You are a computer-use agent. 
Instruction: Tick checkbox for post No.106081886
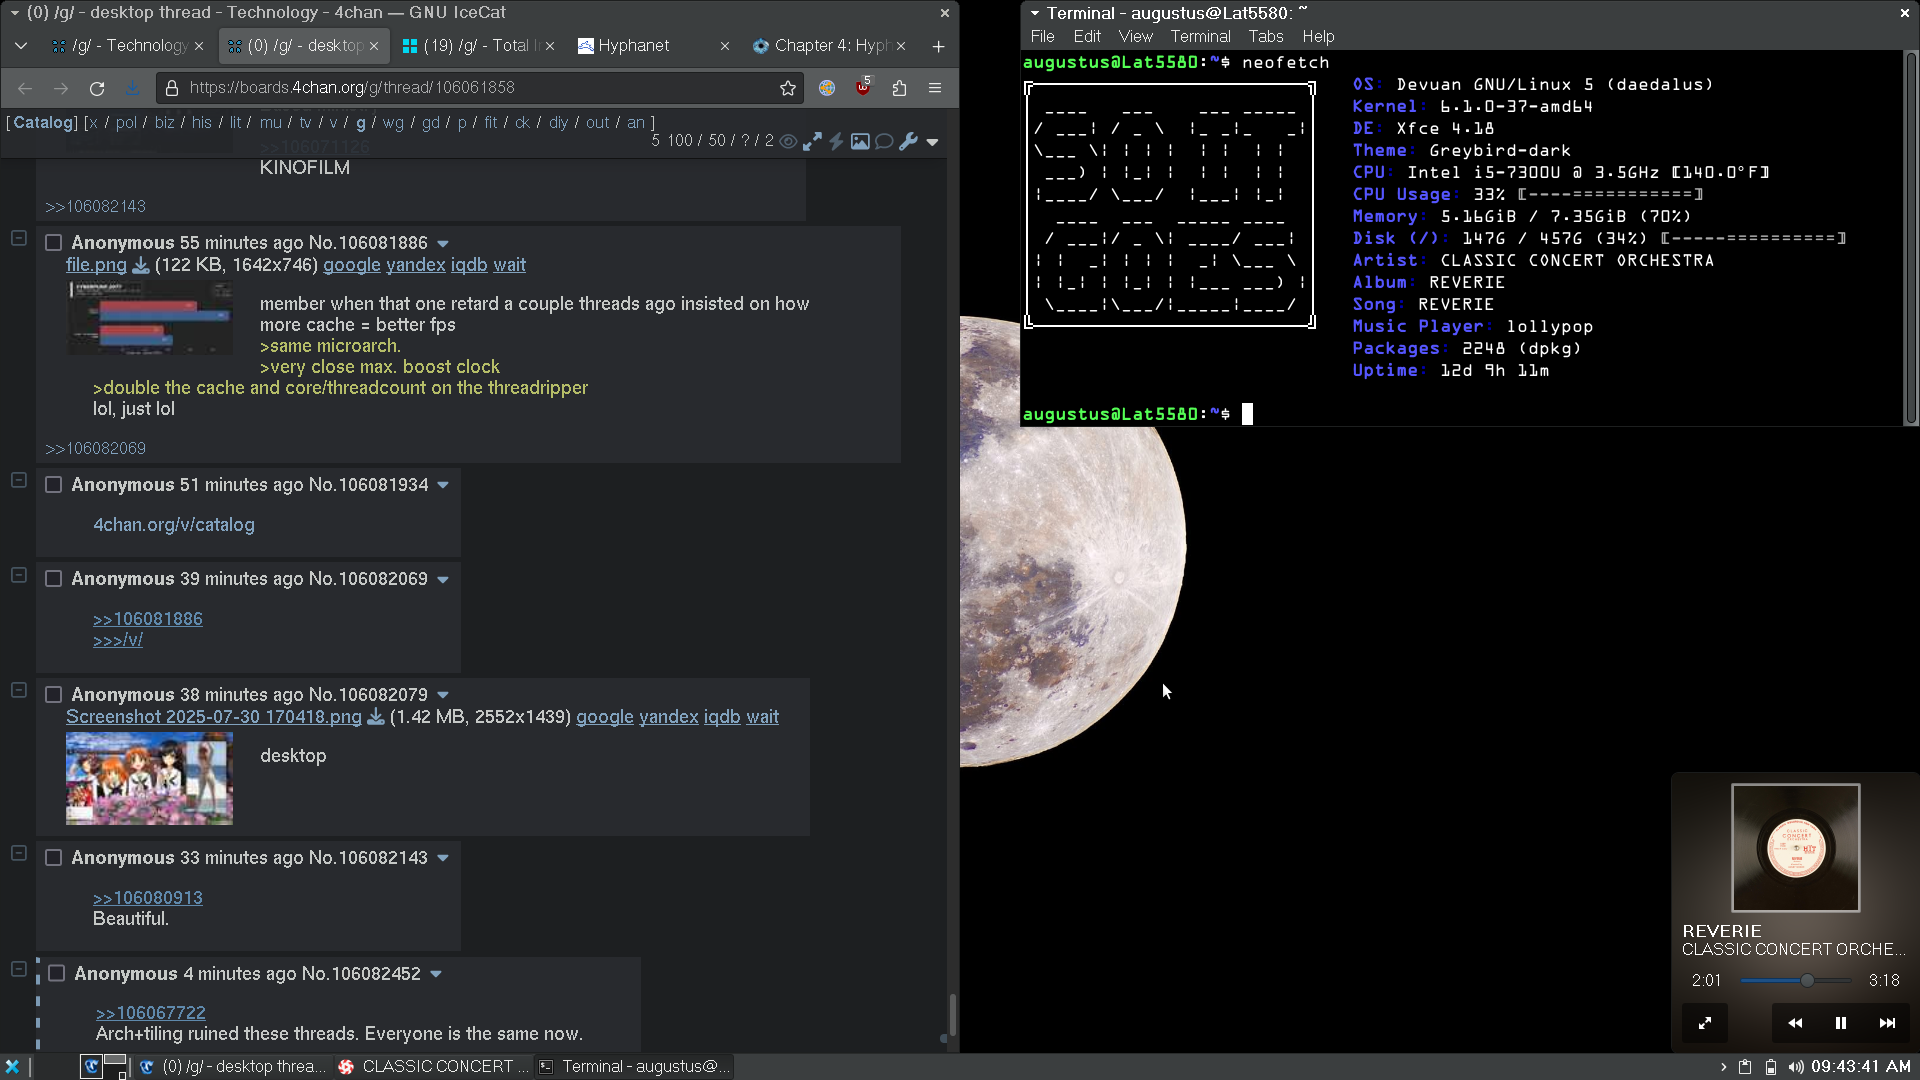pos(54,243)
